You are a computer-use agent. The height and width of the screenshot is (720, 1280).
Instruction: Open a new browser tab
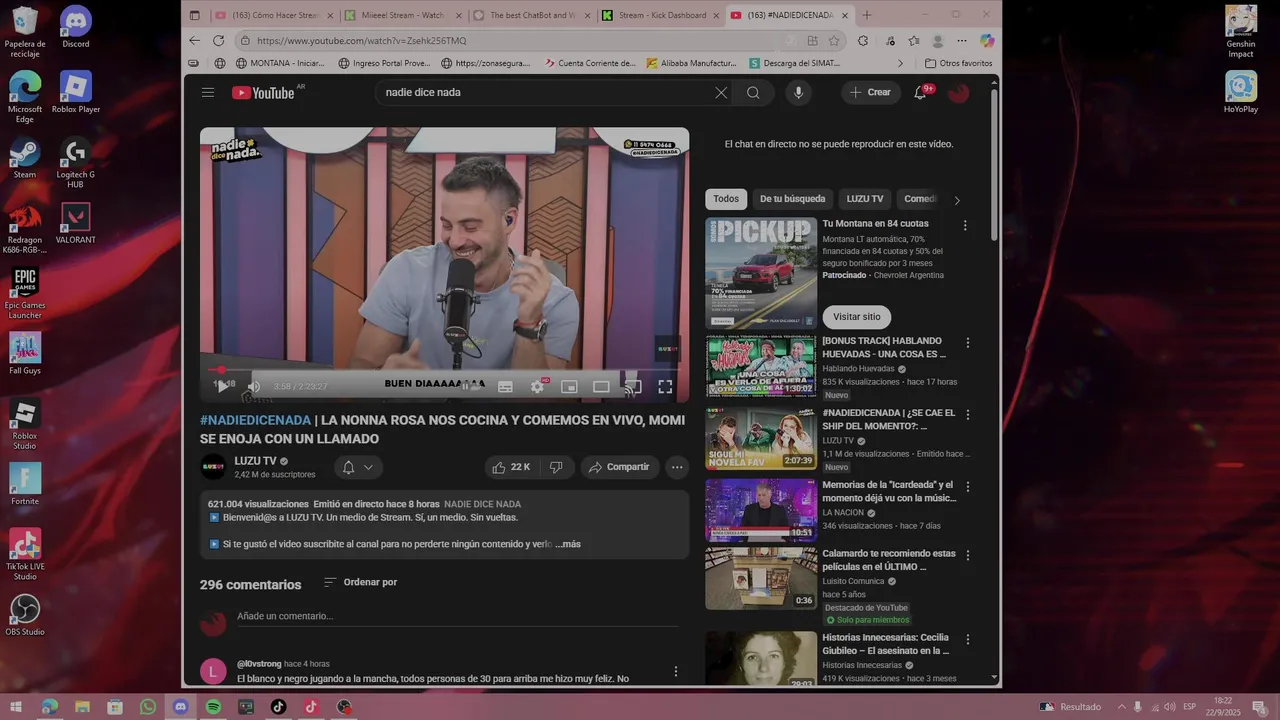click(867, 15)
